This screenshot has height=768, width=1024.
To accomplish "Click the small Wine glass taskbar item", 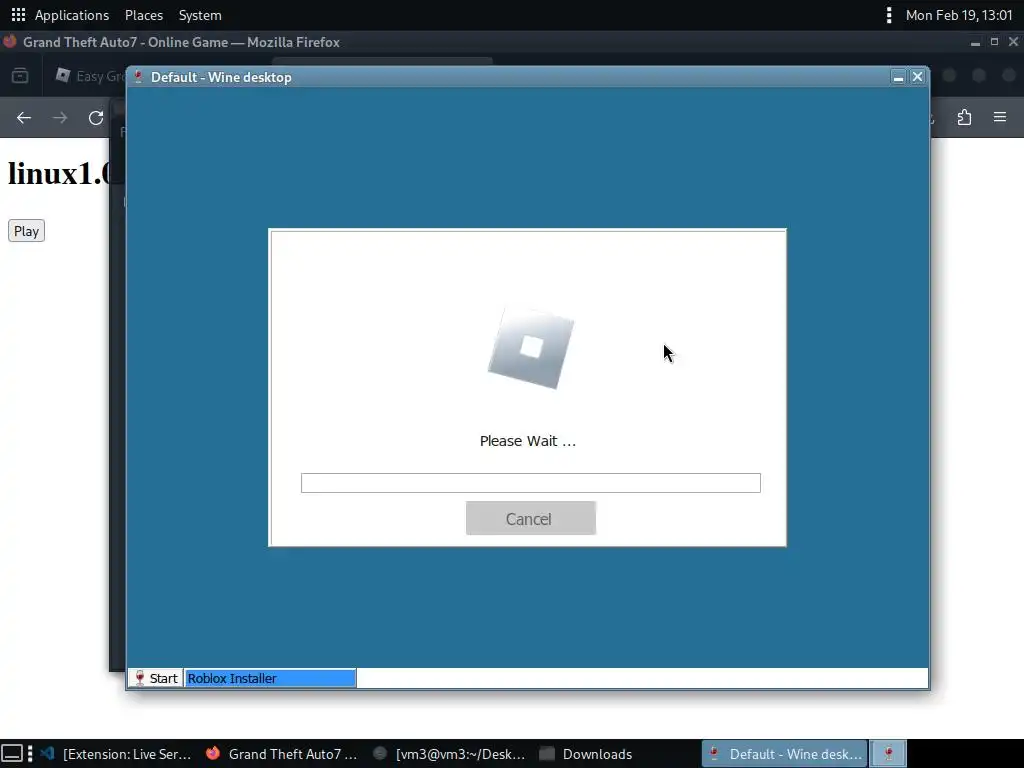I will [888, 754].
